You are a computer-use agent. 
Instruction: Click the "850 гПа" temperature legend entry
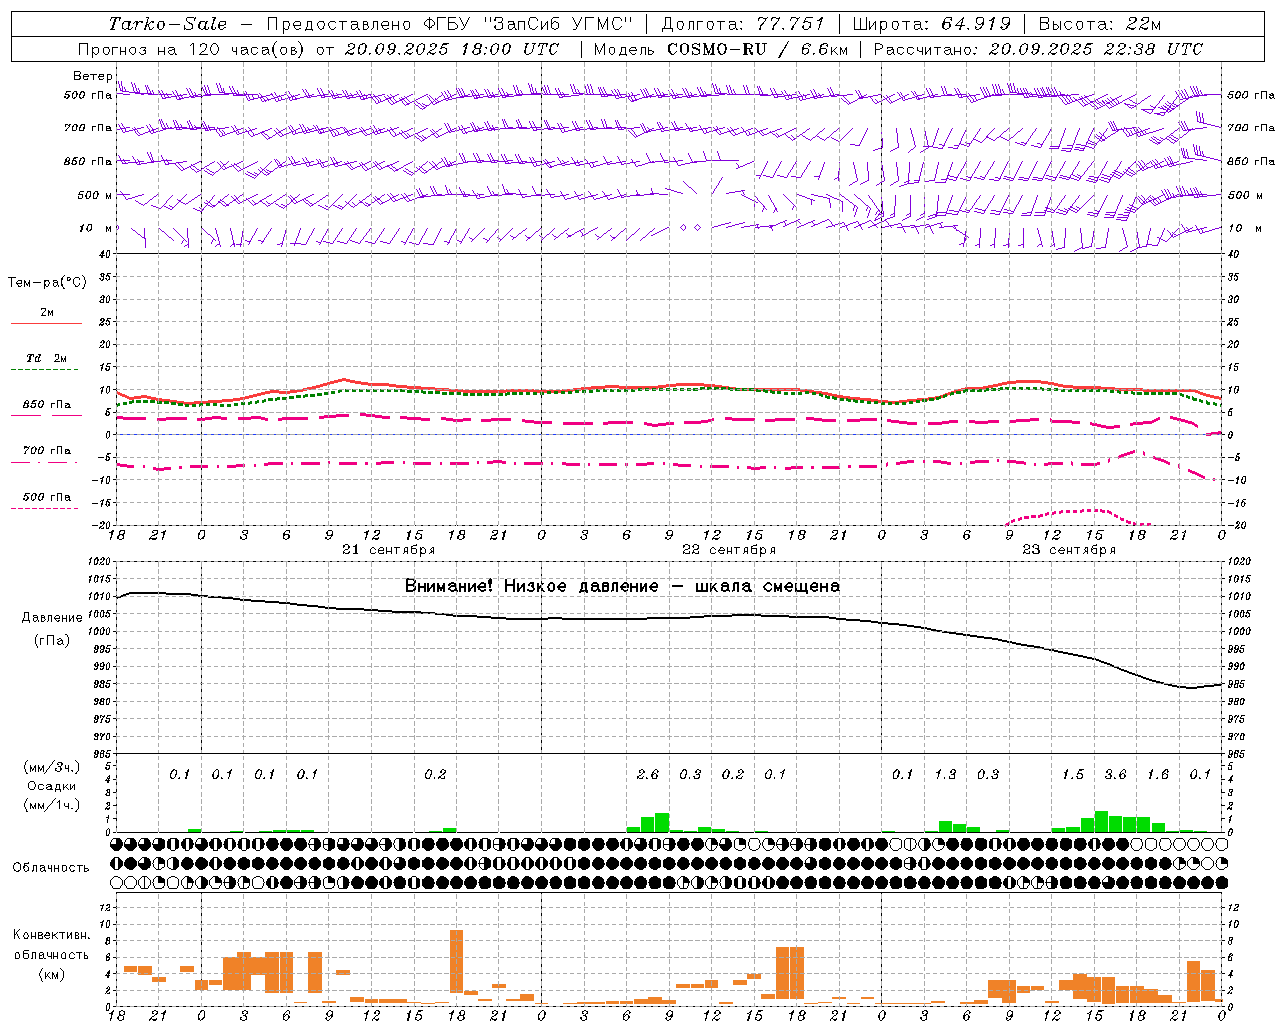coord(47,405)
